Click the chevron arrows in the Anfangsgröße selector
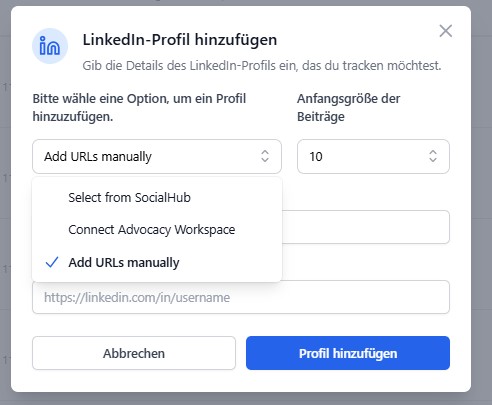Viewport: 492px width, 405px height. point(433,156)
